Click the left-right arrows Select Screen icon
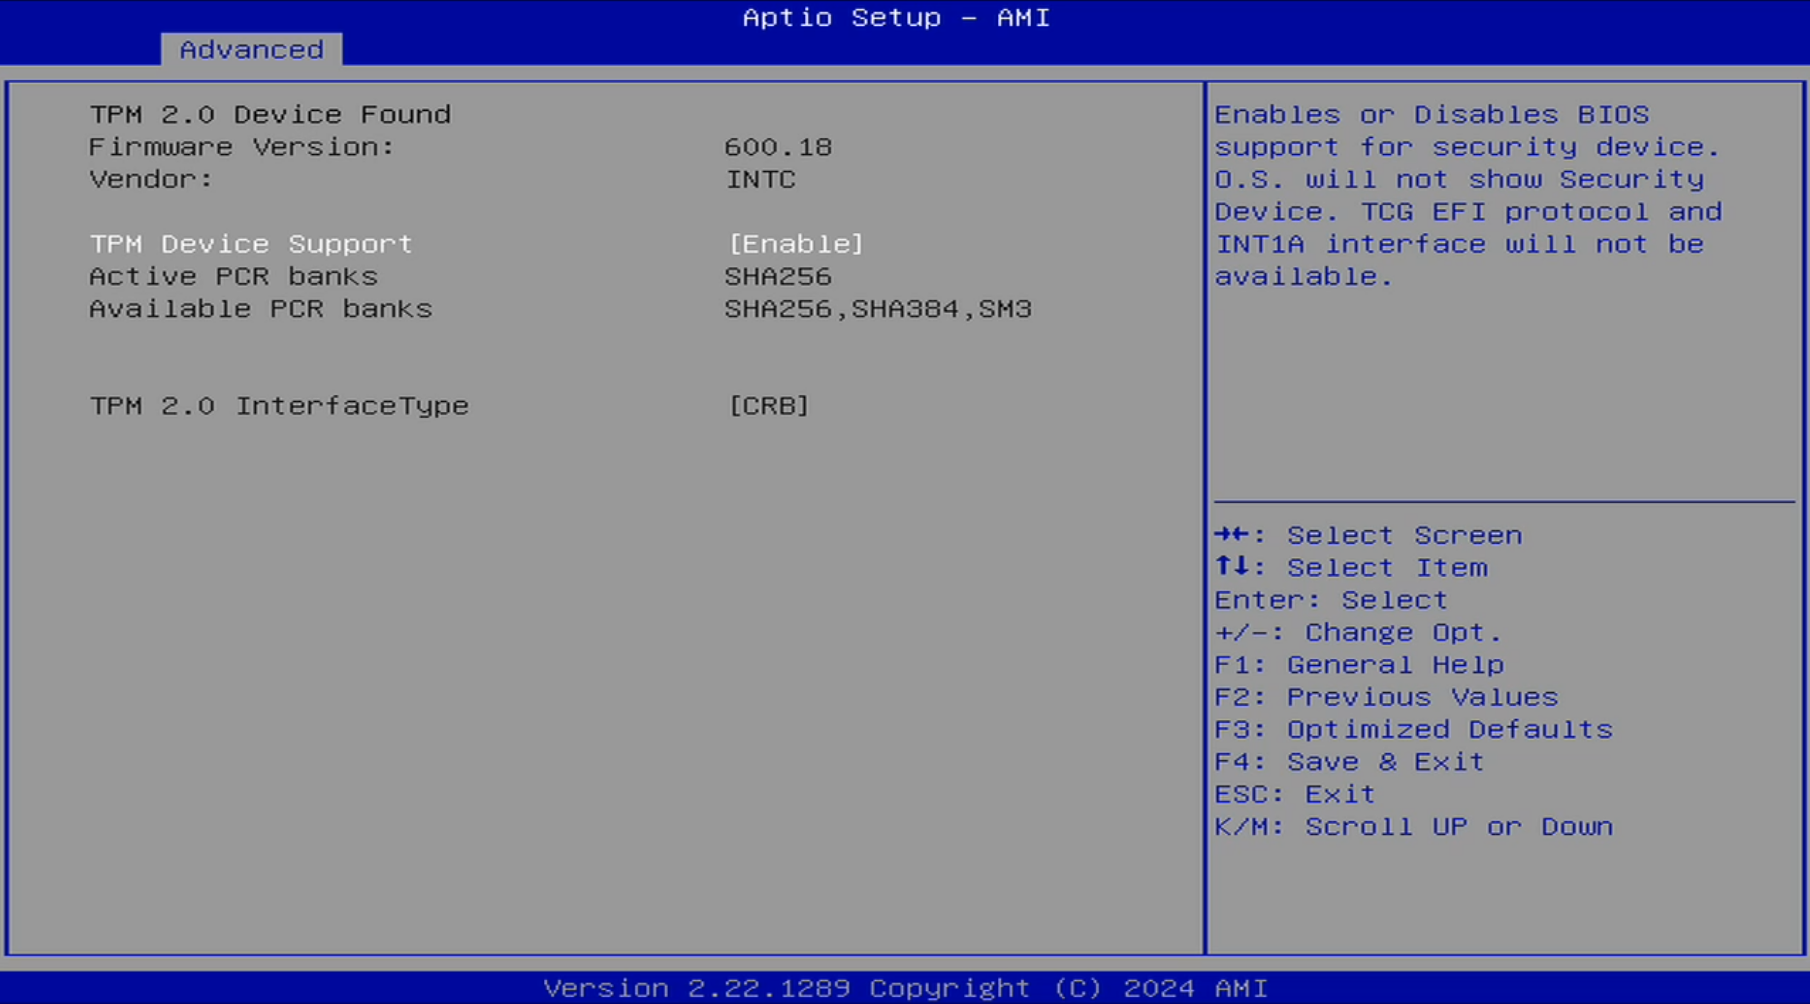1810x1004 pixels. pyautogui.click(x=1233, y=535)
